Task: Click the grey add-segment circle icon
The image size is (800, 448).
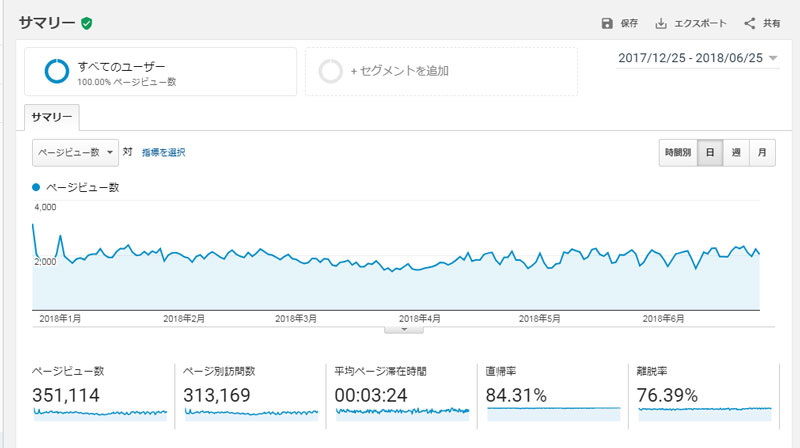Action: (330, 71)
